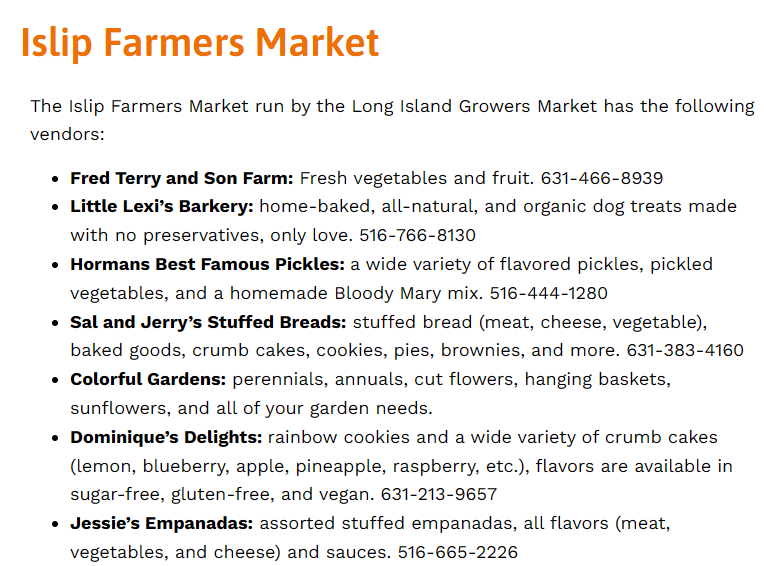The height and width of the screenshot is (566, 766).
Task: Click Sal and Jerry's Stuffed Breads name
Action: tap(208, 322)
